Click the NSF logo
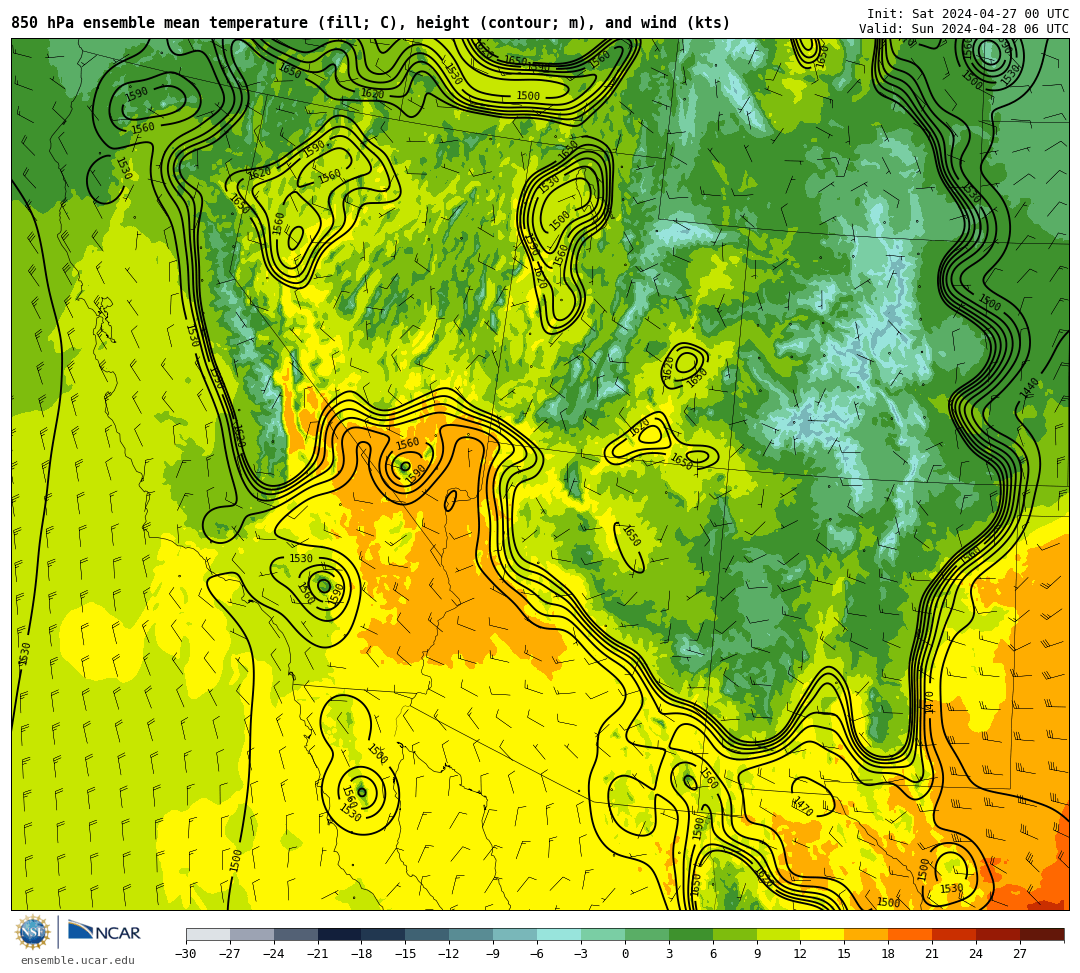 tap(32, 932)
